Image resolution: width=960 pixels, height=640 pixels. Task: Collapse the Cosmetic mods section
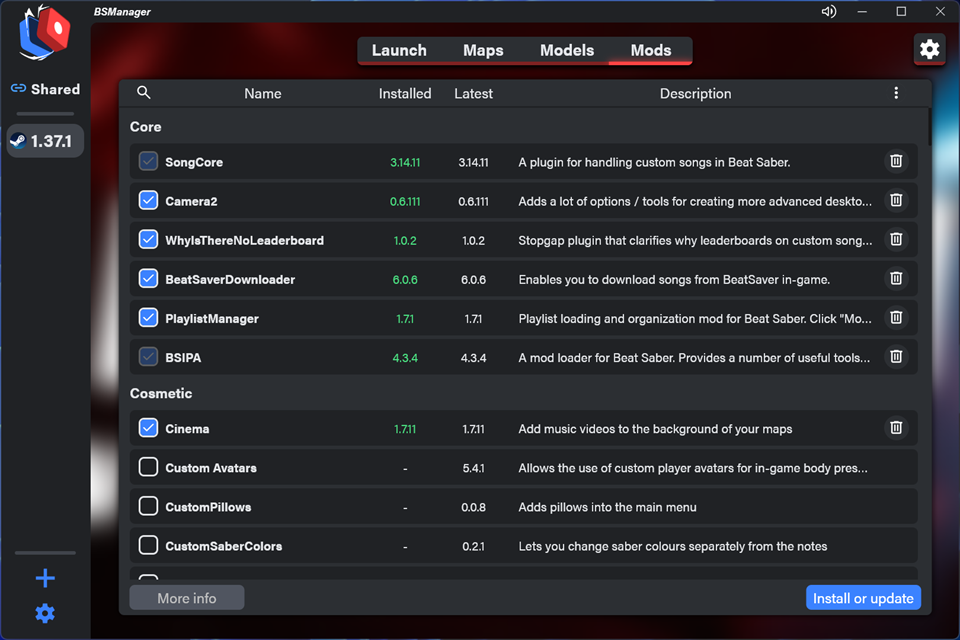pos(161,394)
